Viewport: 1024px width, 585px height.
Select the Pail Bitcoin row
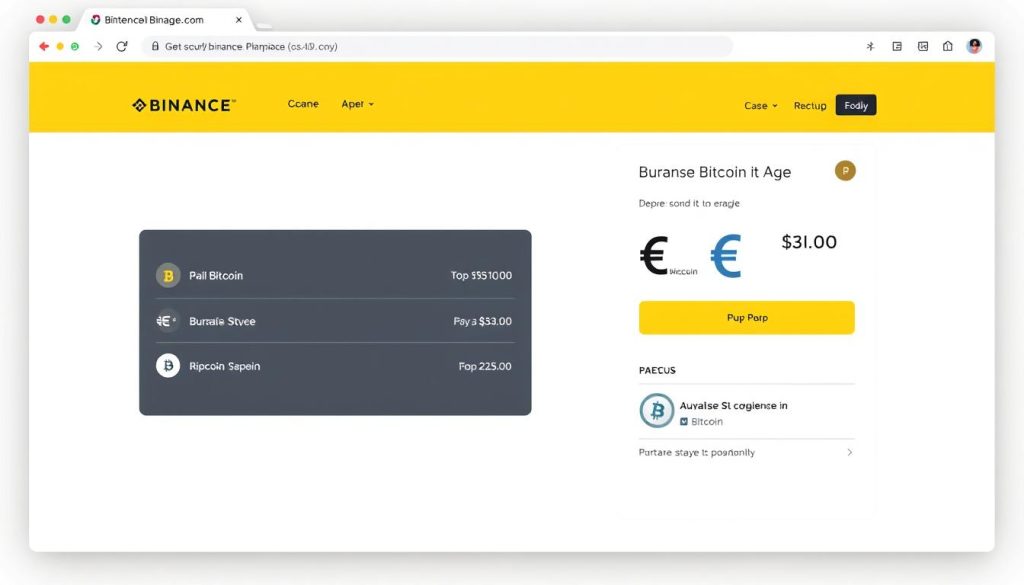point(335,276)
